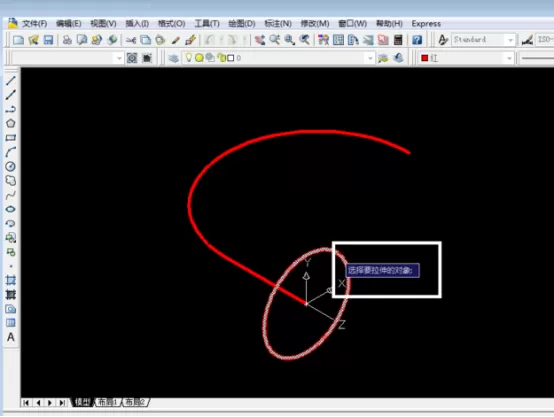The width and height of the screenshot is (554, 417).
Task: Click the Redo arrow
Action: (232, 40)
